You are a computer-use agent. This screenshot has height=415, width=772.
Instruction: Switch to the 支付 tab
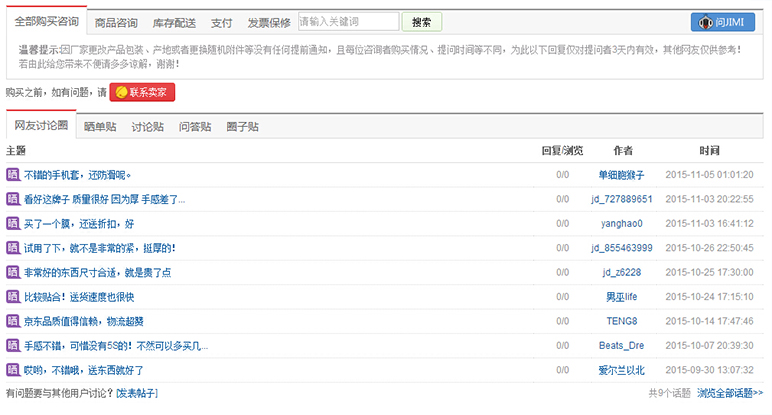[222, 23]
